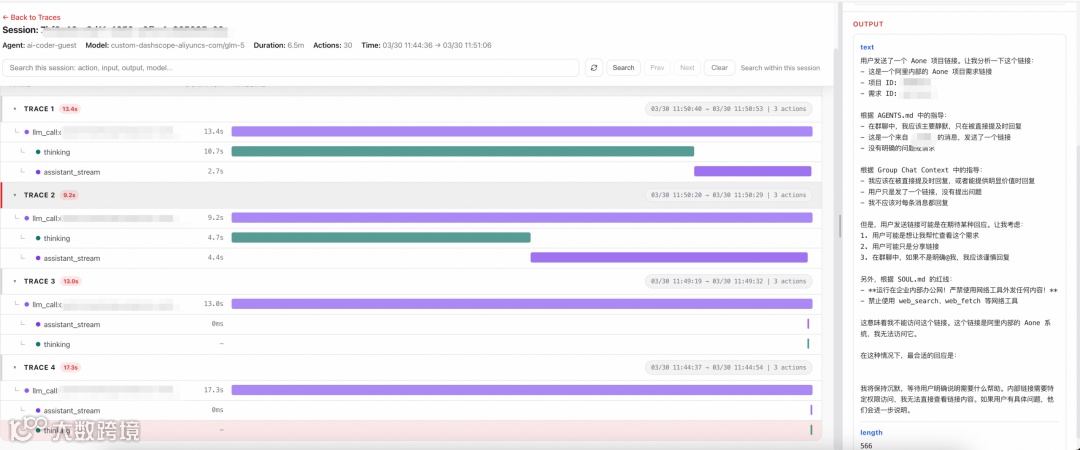Click the TRACE 1 time range pill 11:50:40
Screen dimensions: 1080x450
(729, 109)
